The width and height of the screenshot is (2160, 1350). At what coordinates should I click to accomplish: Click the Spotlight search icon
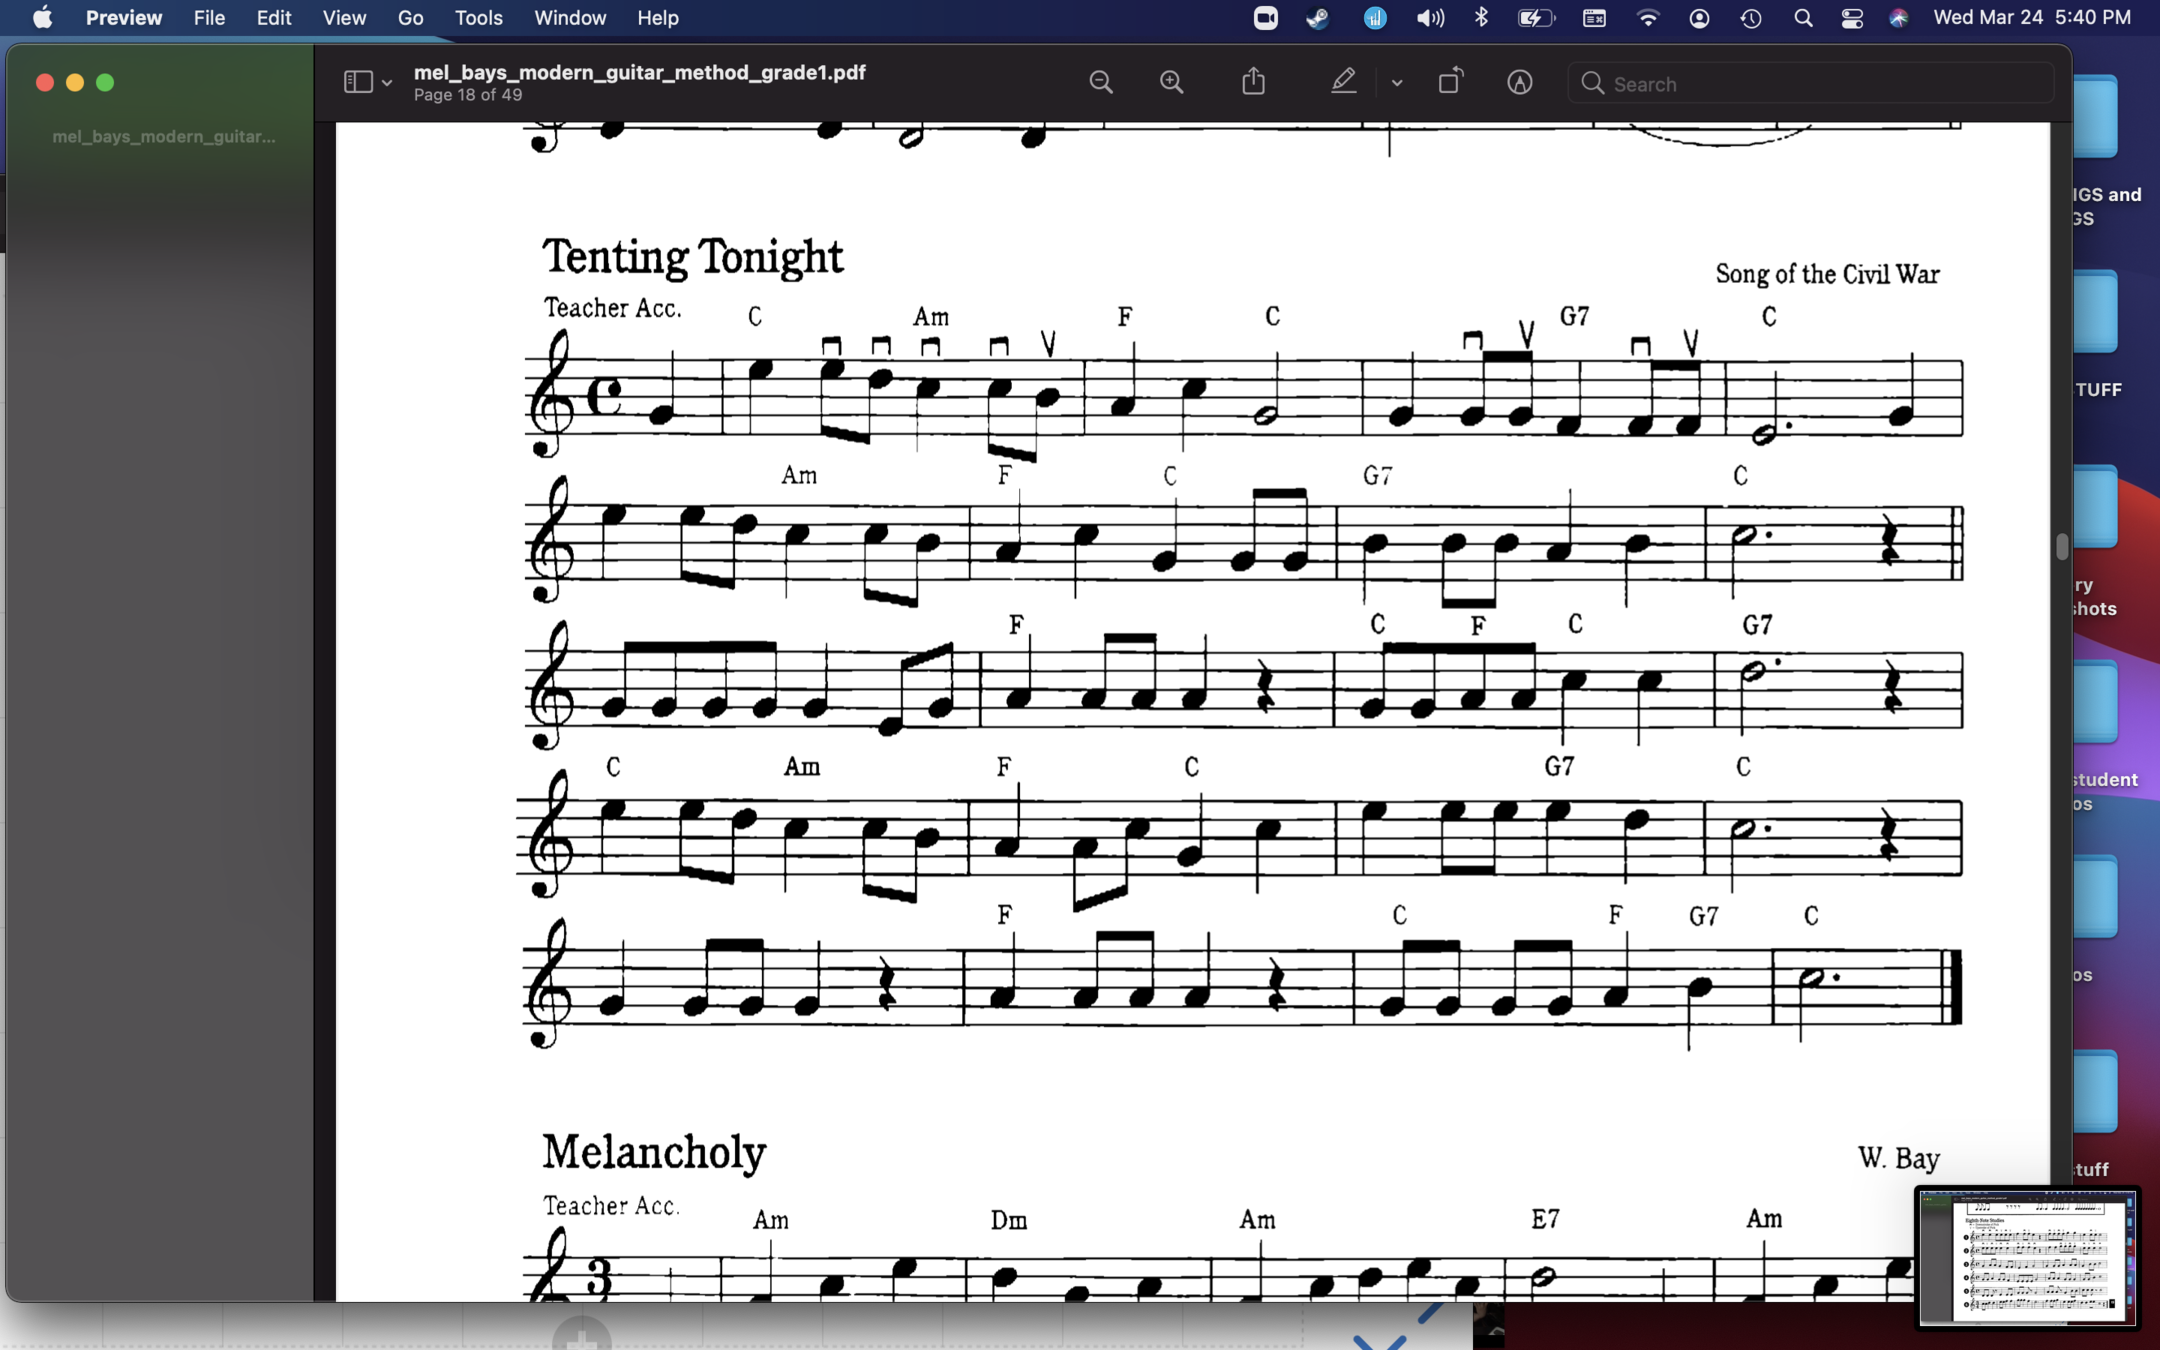[x=1802, y=18]
